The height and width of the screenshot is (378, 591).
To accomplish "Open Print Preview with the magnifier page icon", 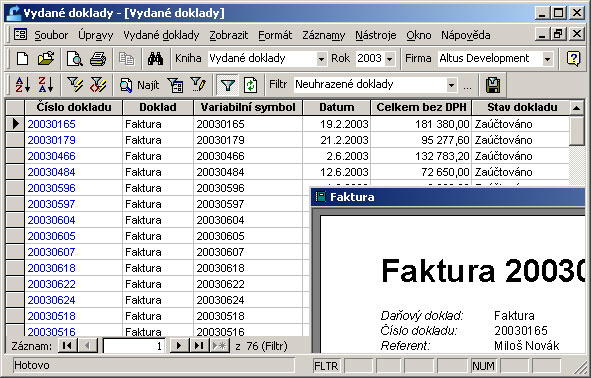I will pos(74,59).
